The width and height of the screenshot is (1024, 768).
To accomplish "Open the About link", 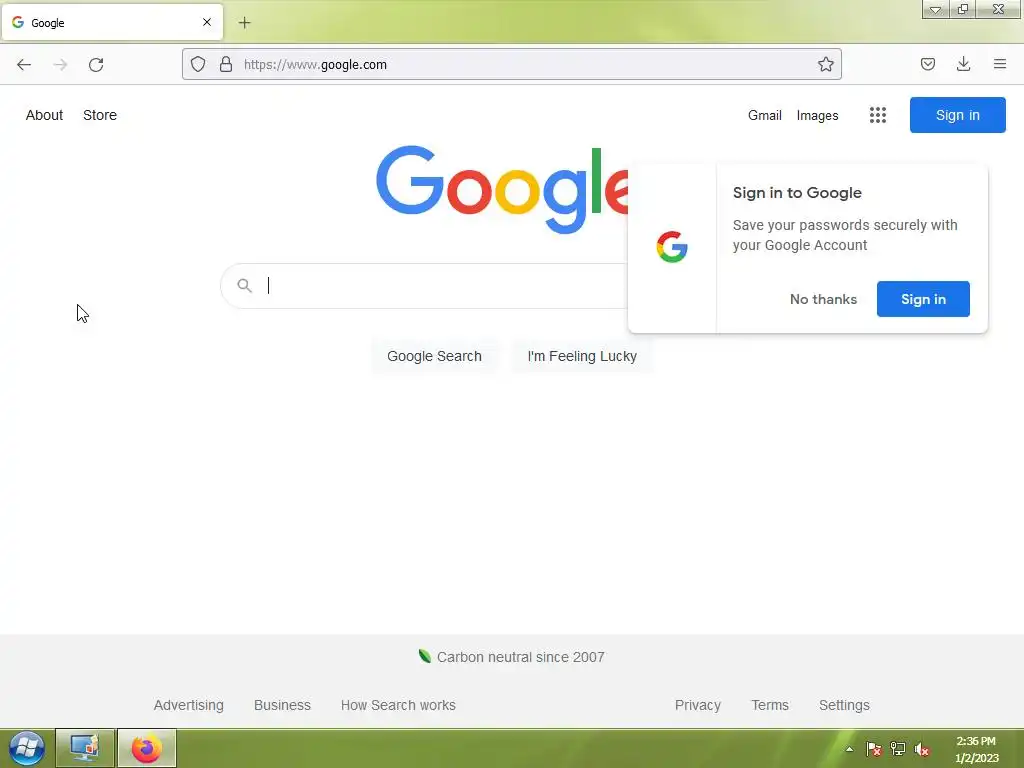I will click(44, 115).
